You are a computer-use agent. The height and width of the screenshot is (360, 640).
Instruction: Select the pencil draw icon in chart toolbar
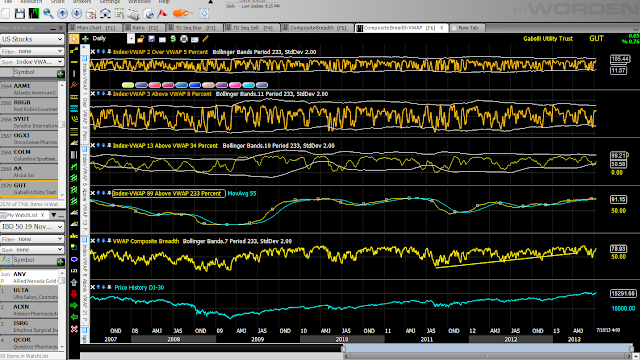click(x=205, y=39)
